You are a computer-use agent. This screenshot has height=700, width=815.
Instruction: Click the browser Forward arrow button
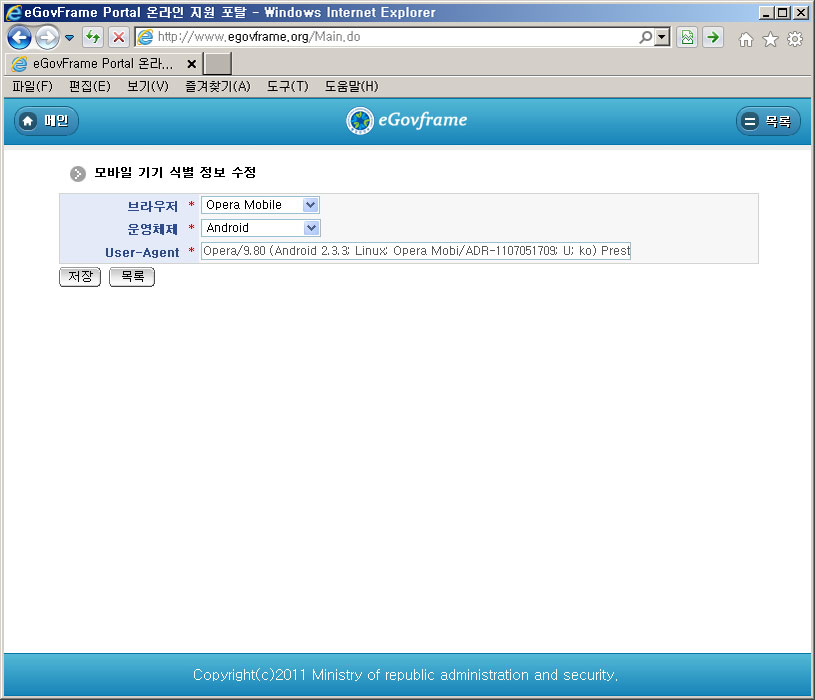(47, 37)
